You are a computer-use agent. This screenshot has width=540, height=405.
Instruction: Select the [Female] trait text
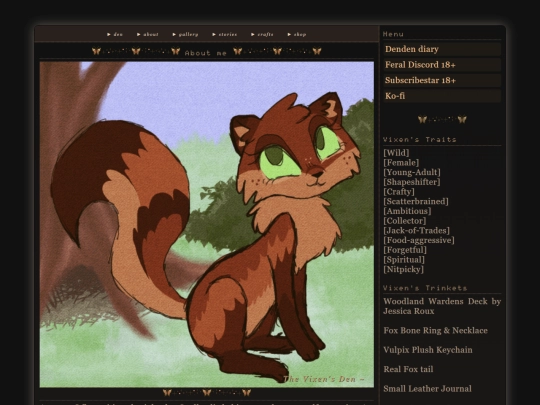401,163
